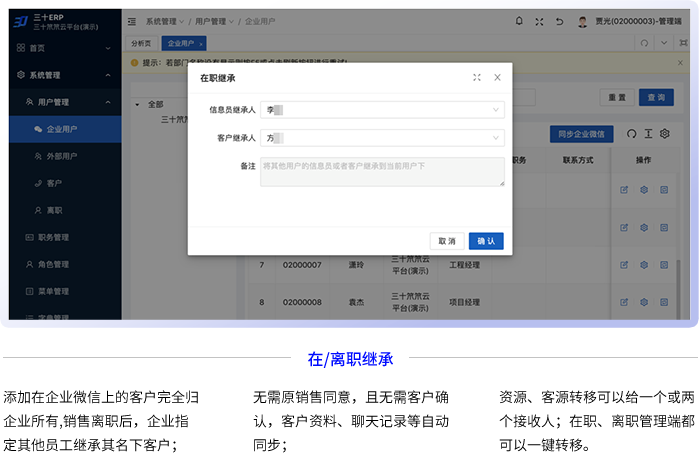Open the 客户继承人 dropdown

click(380, 138)
